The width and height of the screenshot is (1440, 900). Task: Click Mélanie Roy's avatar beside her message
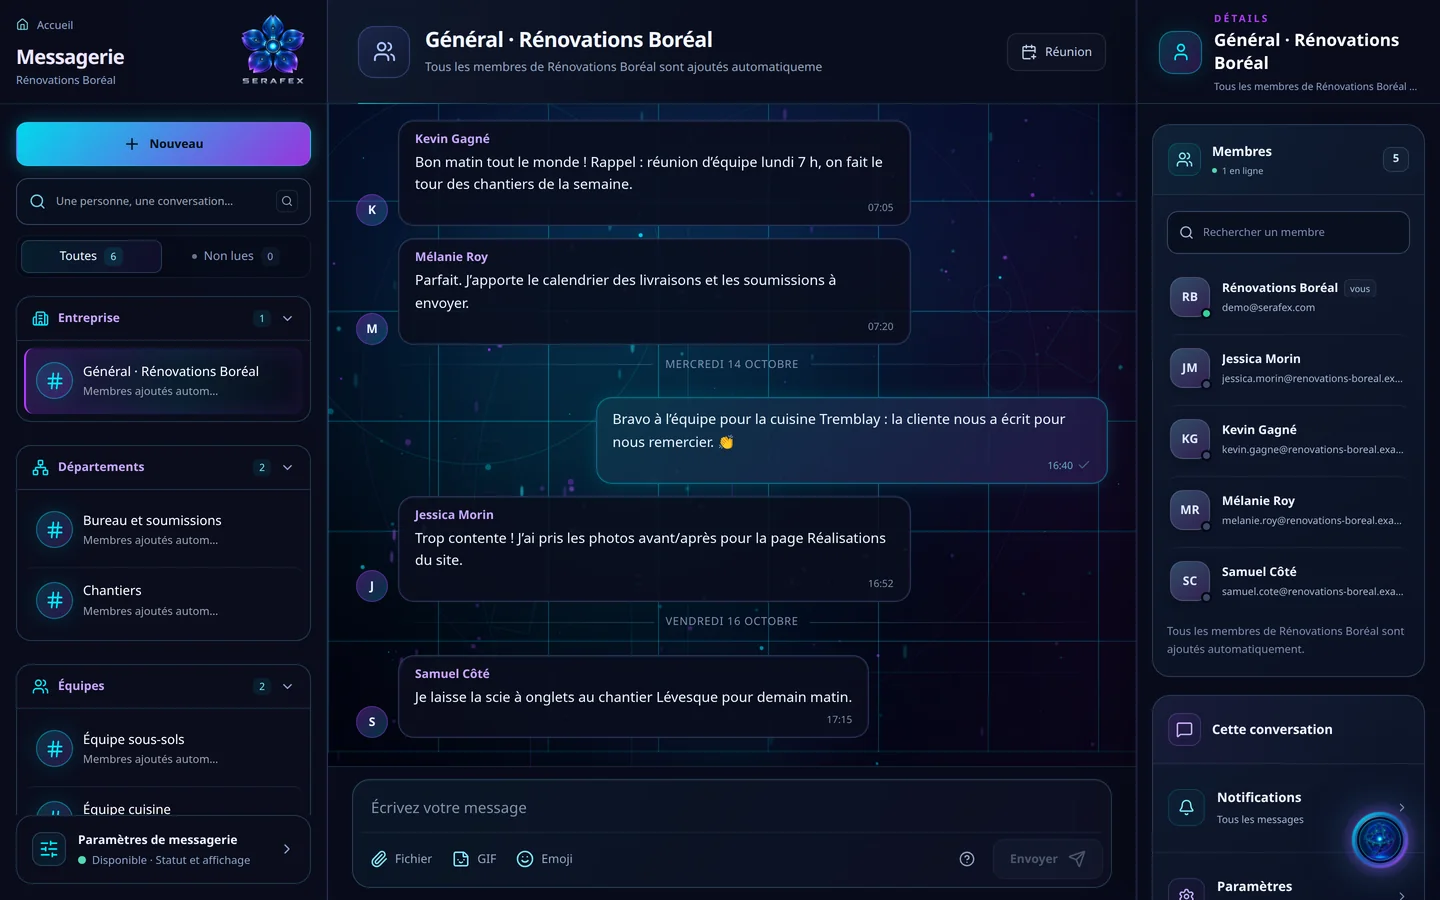click(372, 329)
